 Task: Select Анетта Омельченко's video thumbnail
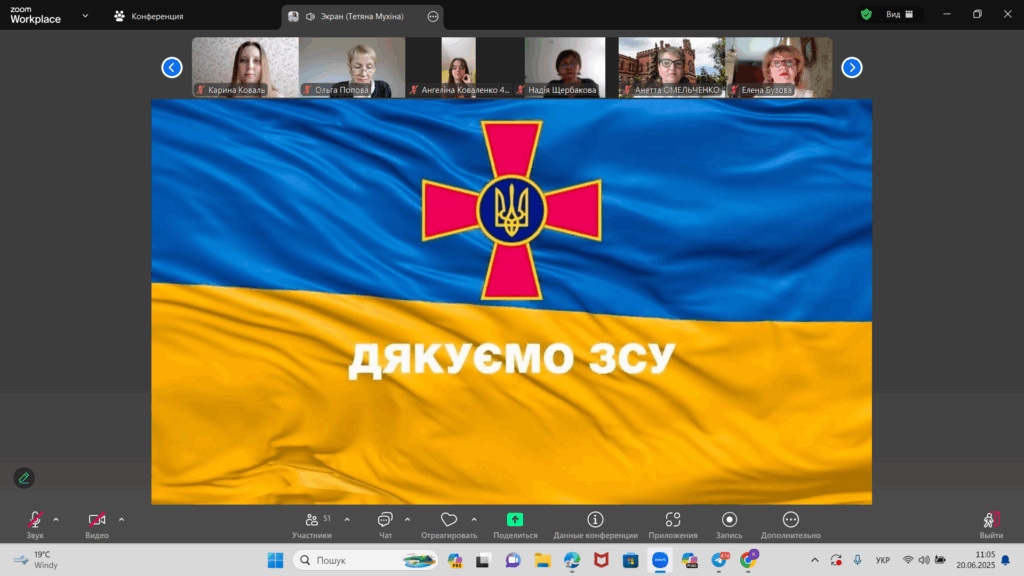[x=672, y=67]
